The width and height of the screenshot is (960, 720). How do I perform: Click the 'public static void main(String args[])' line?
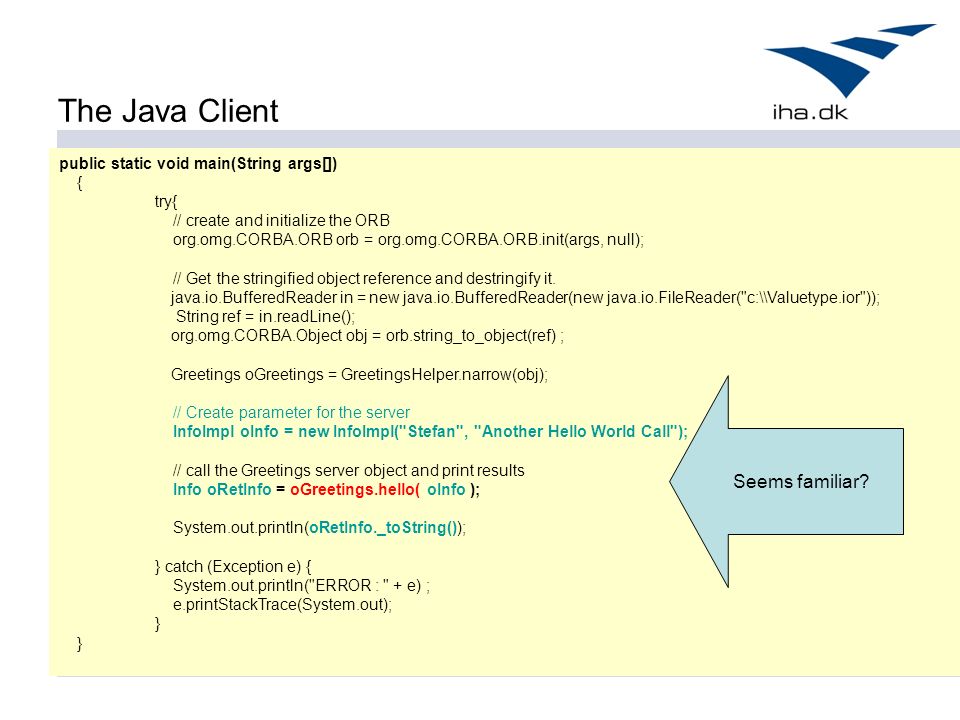[x=198, y=163]
